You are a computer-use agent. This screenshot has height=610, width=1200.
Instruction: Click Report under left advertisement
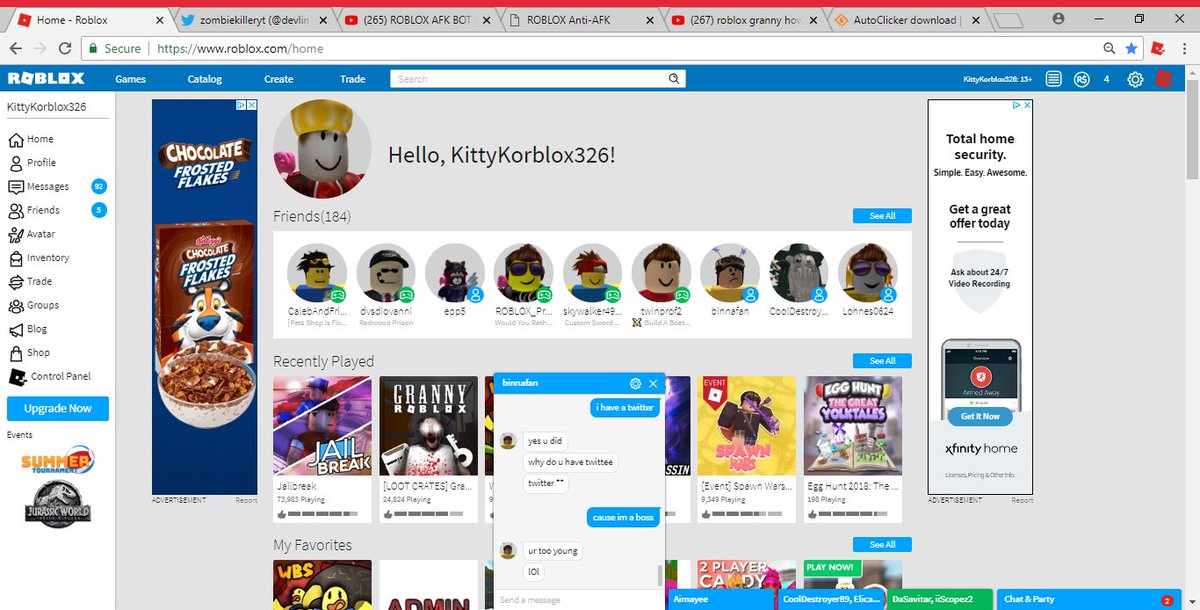246,500
